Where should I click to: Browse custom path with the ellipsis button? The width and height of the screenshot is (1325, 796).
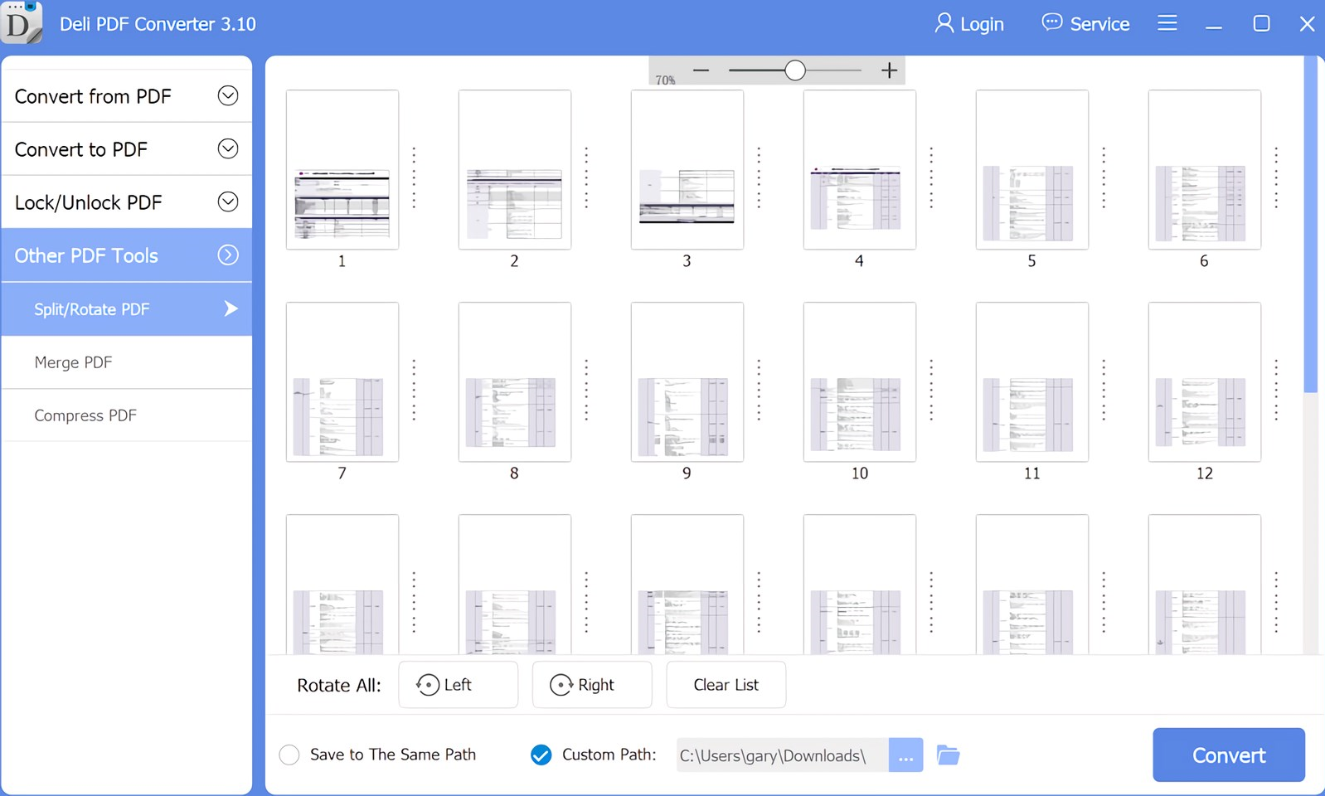click(905, 755)
